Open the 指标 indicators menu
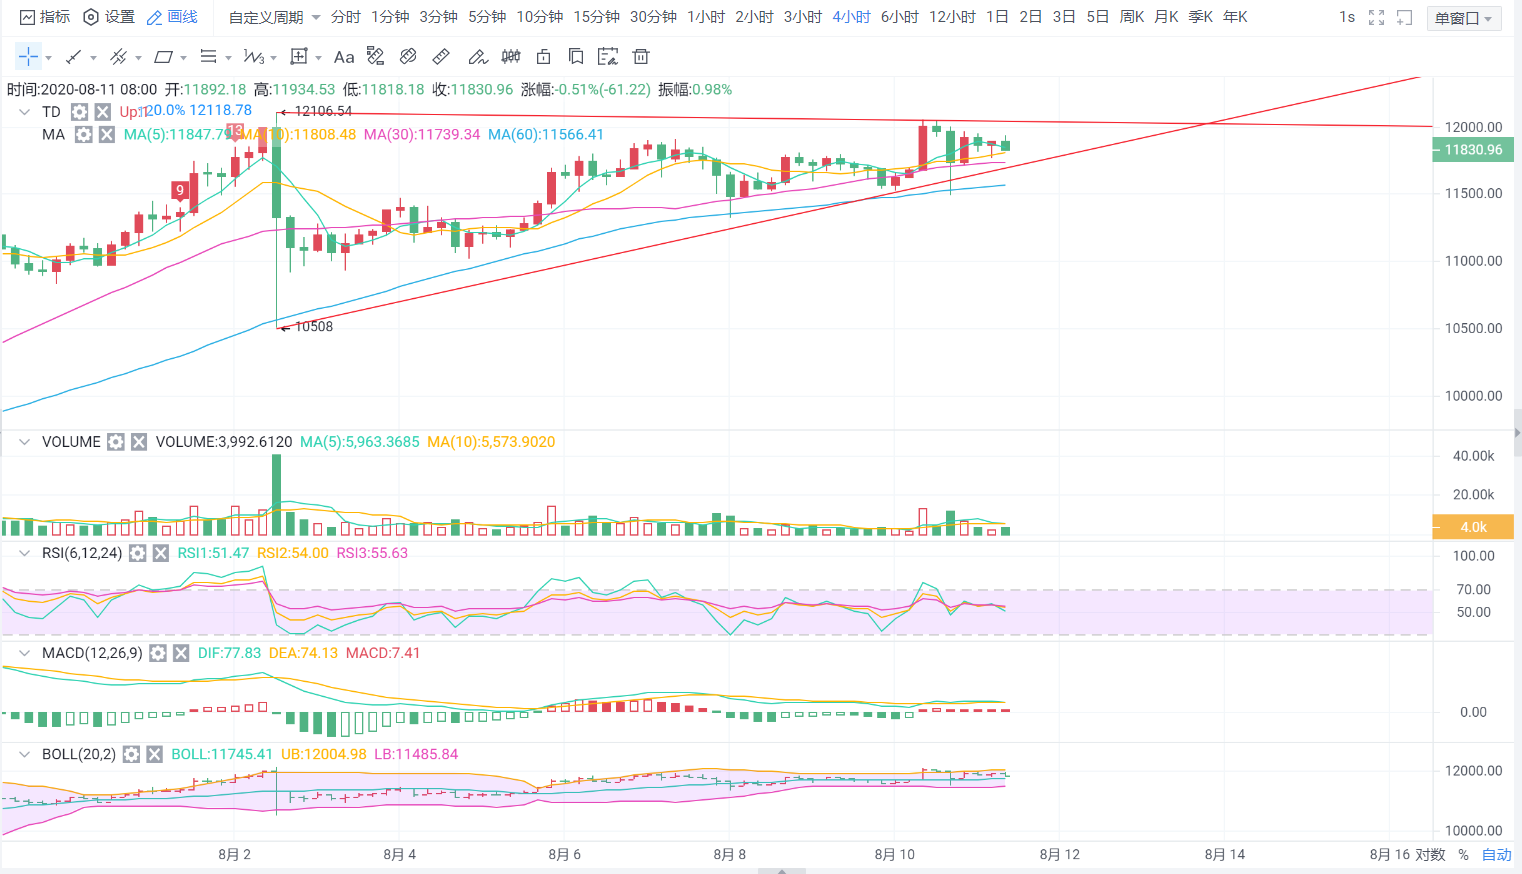The image size is (1522, 874). click(45, 17)
